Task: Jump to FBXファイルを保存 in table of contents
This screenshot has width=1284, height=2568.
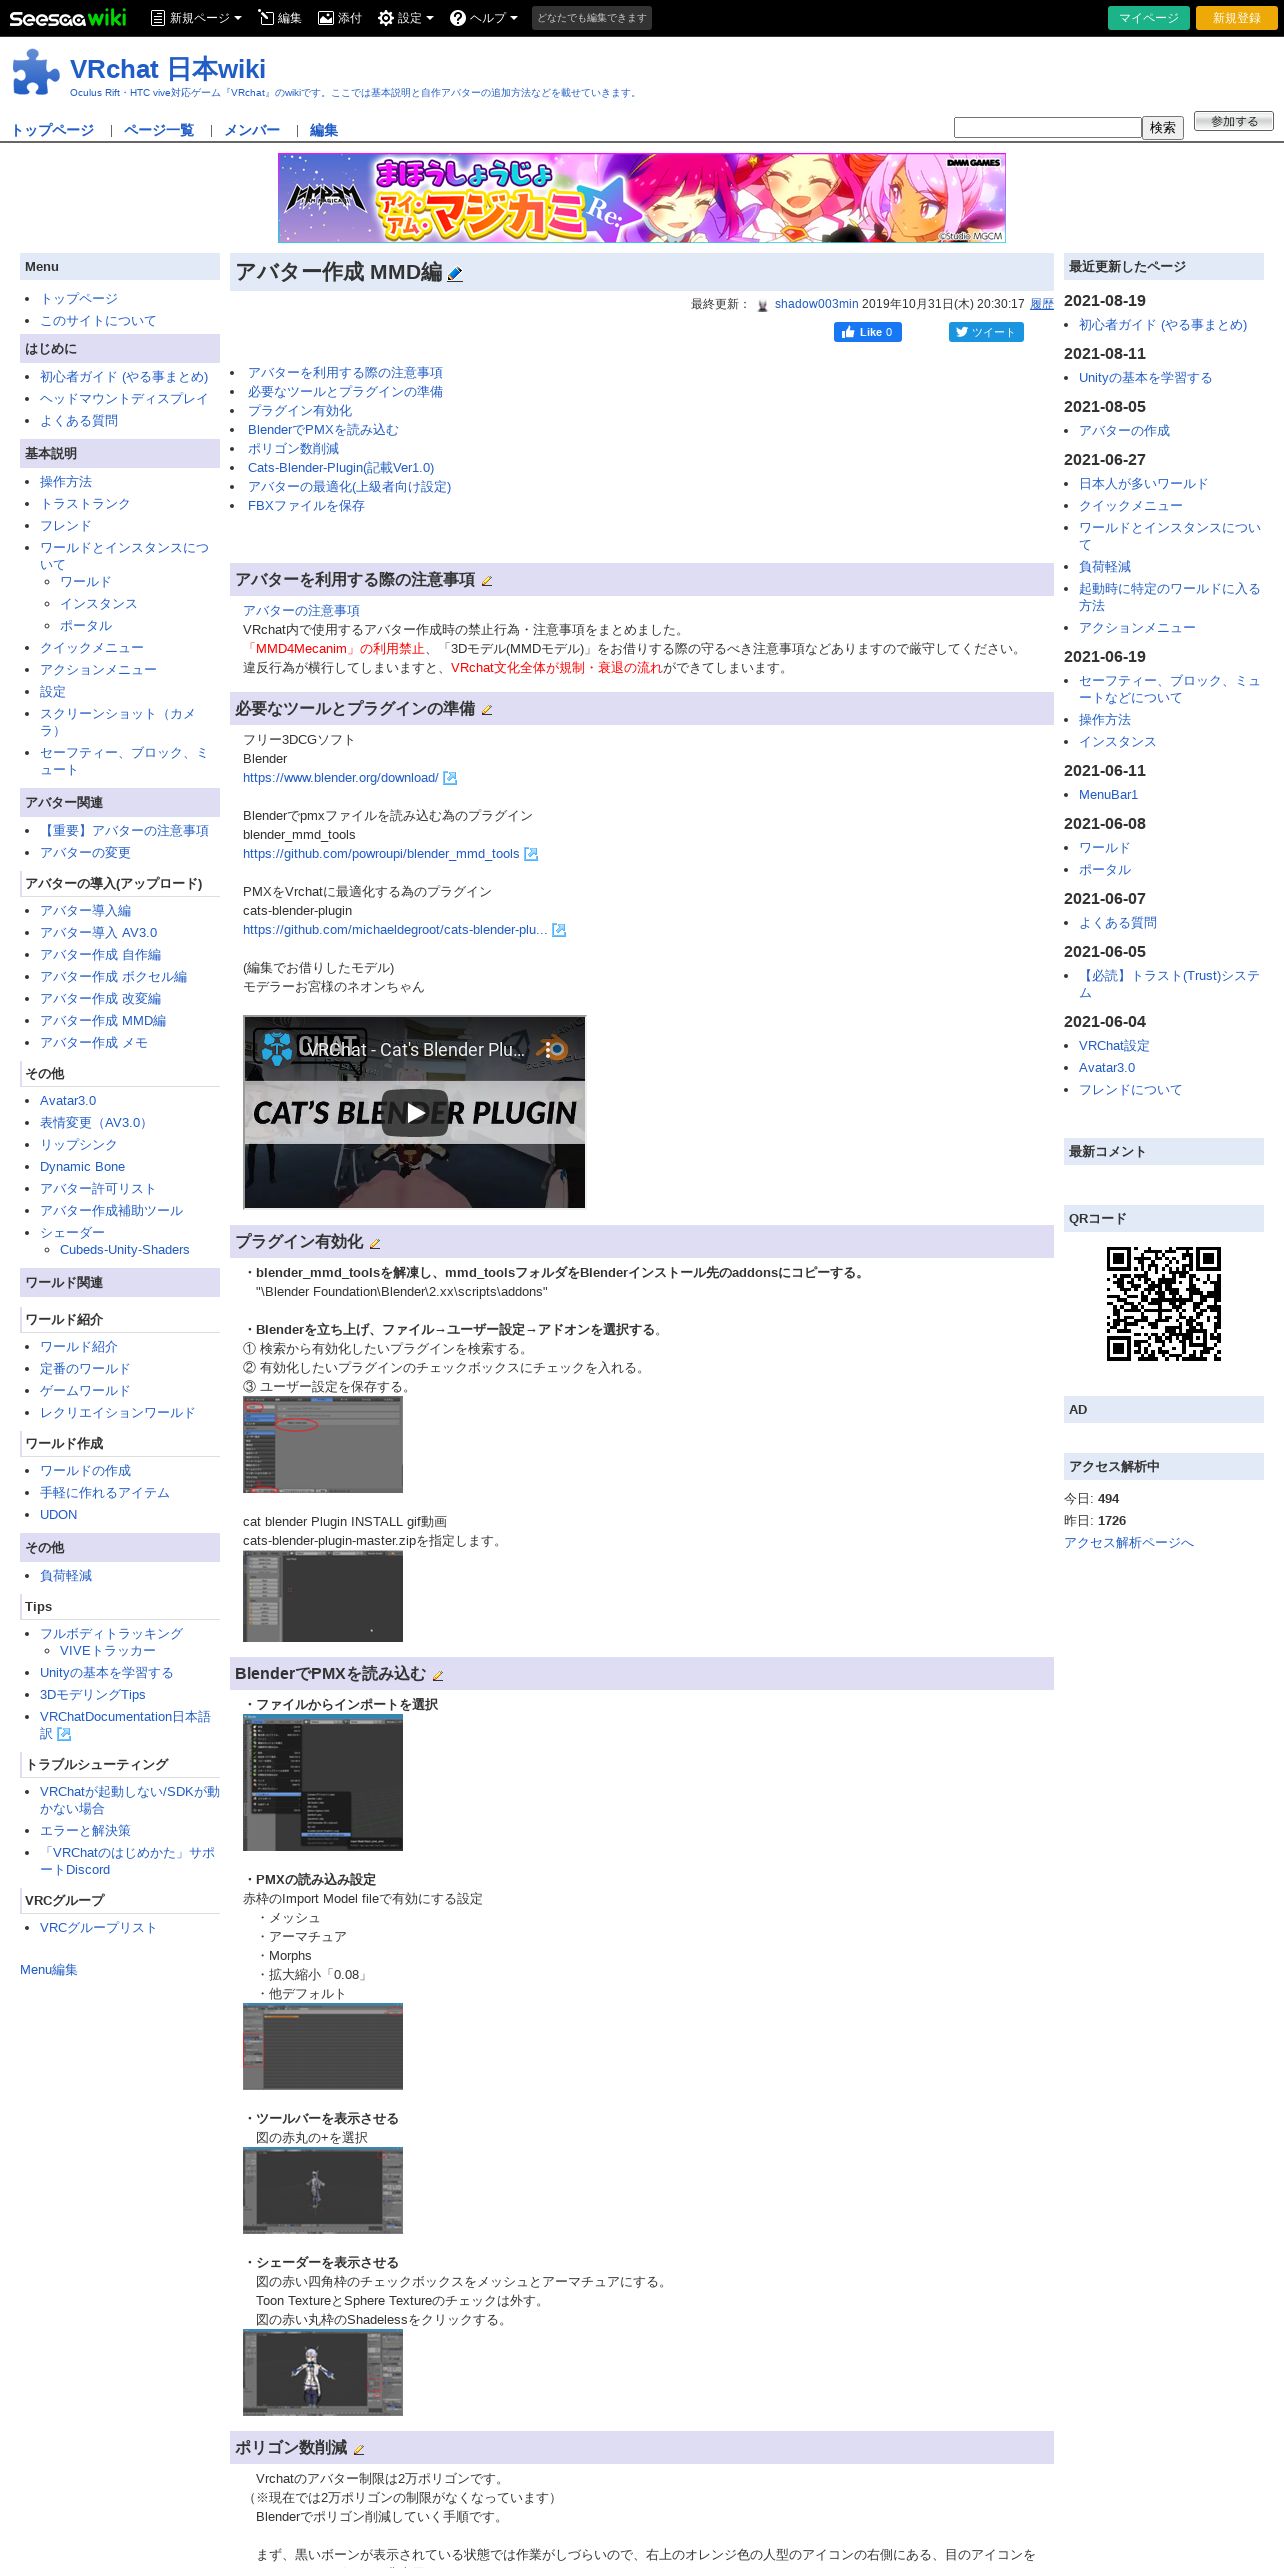Action: (306, 506)
